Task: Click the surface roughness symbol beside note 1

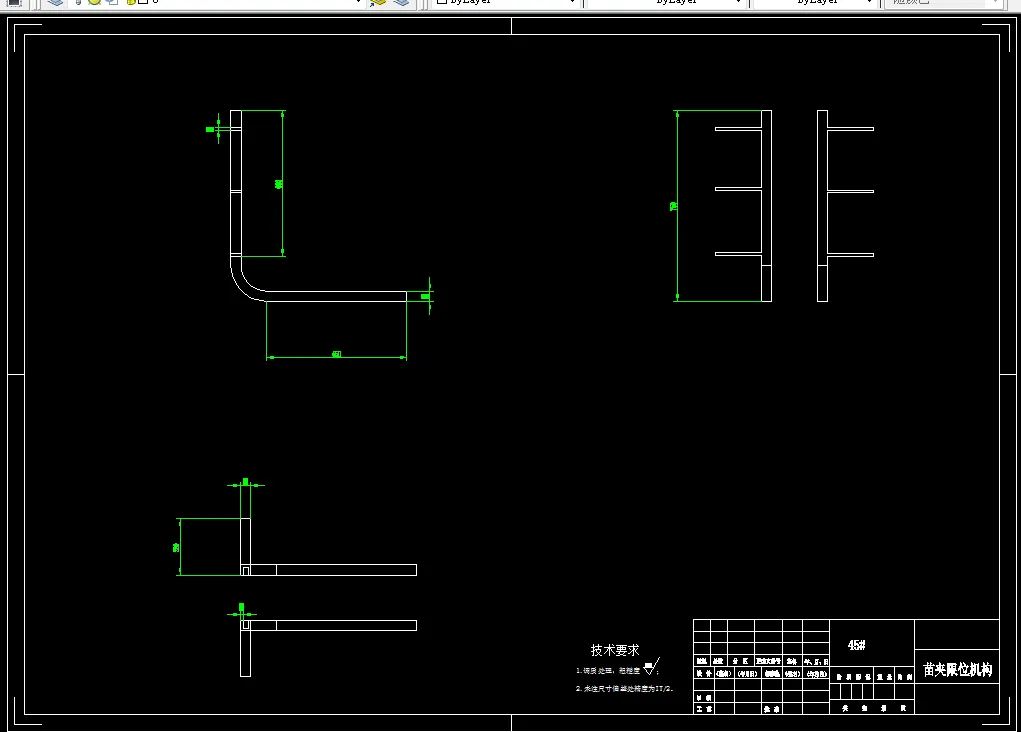Action: [x=651, y=666]
